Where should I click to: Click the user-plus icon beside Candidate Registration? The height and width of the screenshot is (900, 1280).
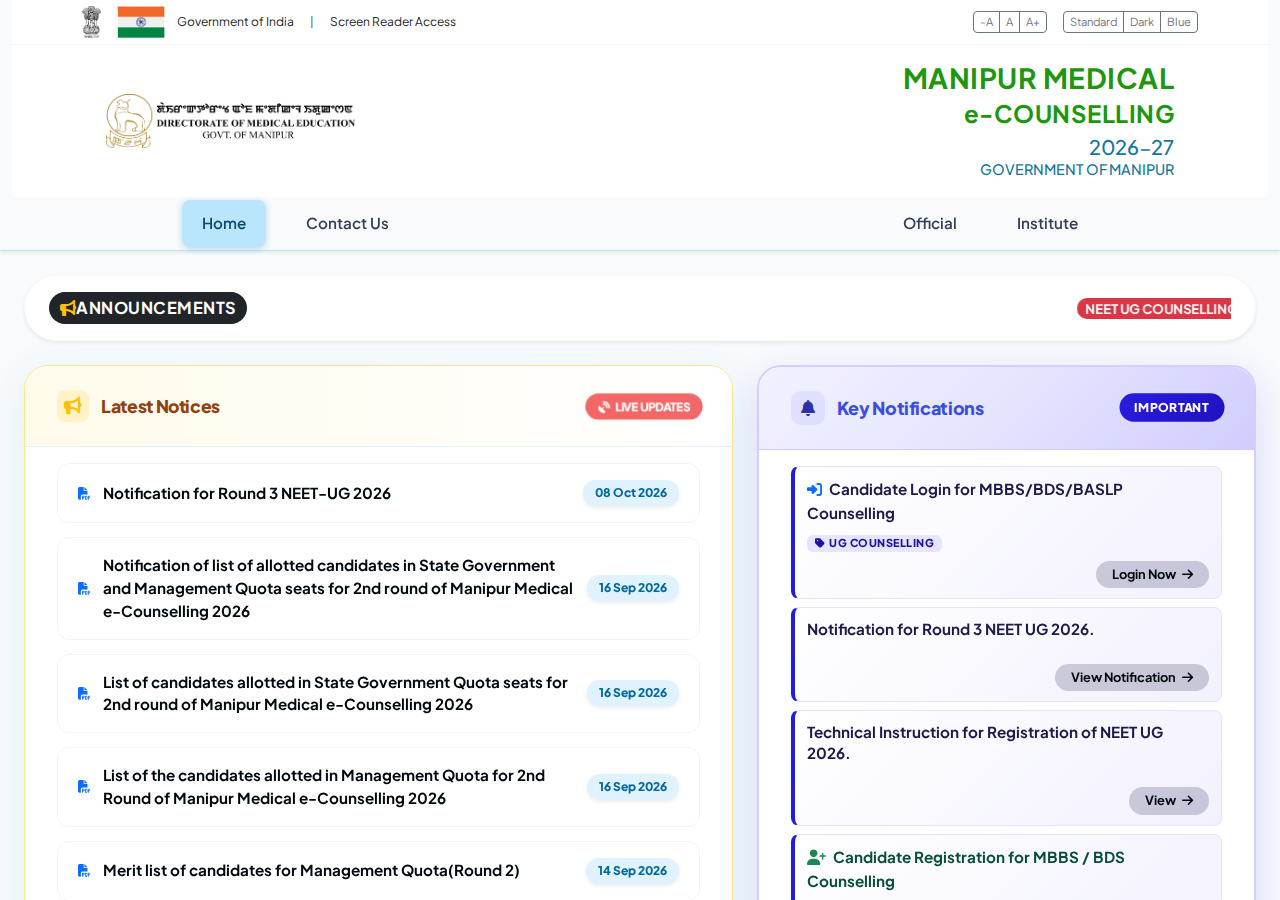click(817, 858)
